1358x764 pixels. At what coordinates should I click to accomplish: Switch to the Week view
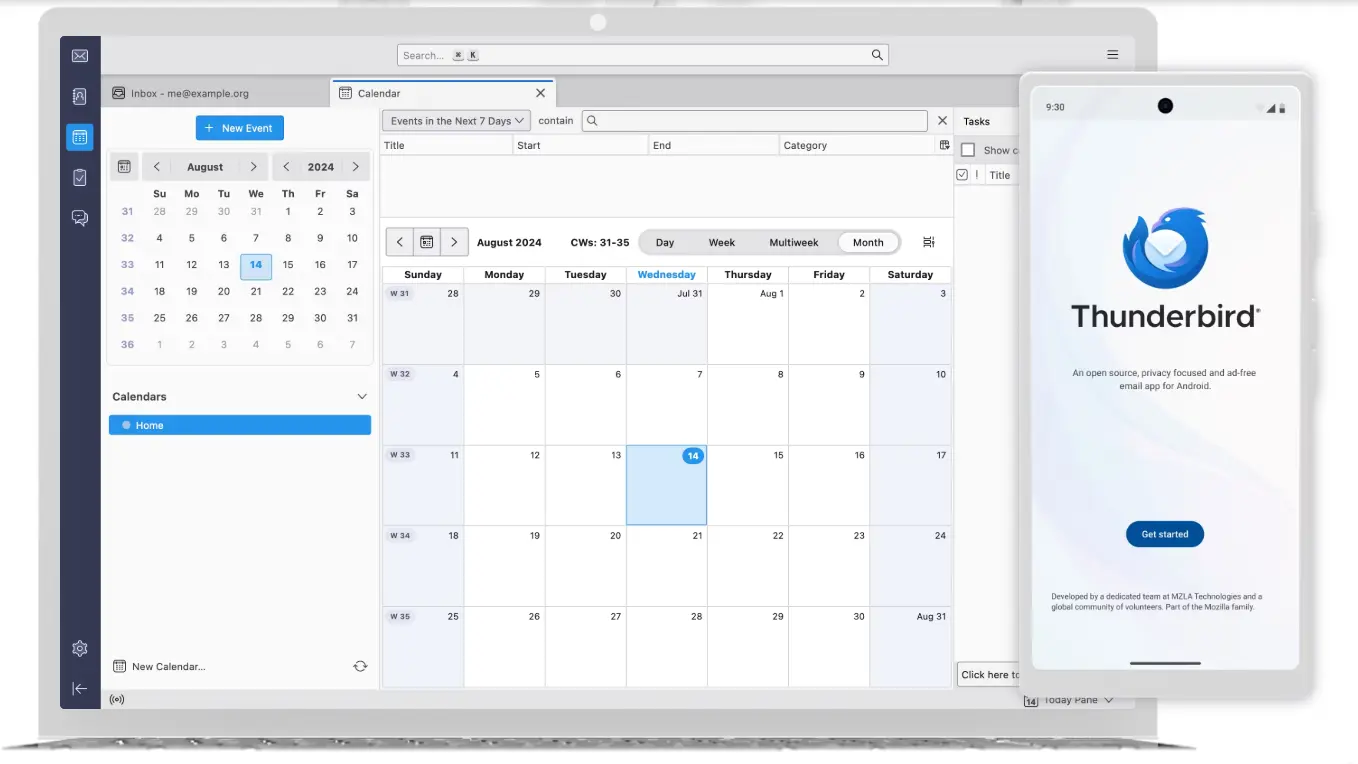pyautogui.click(x=721, y=242)
